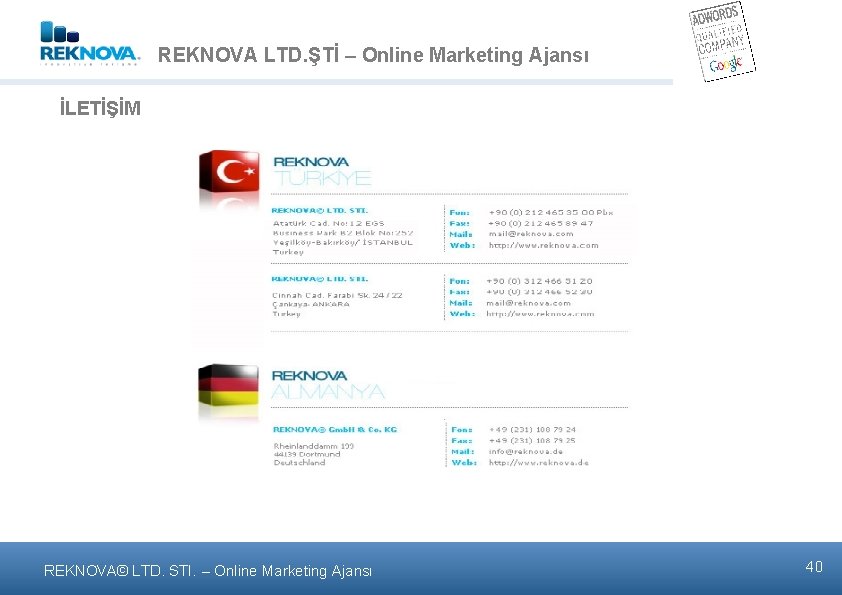This screenshot has height=595, width=842.
Task: Click the '44139 Dortmund' address line
Action: [307, 454]
